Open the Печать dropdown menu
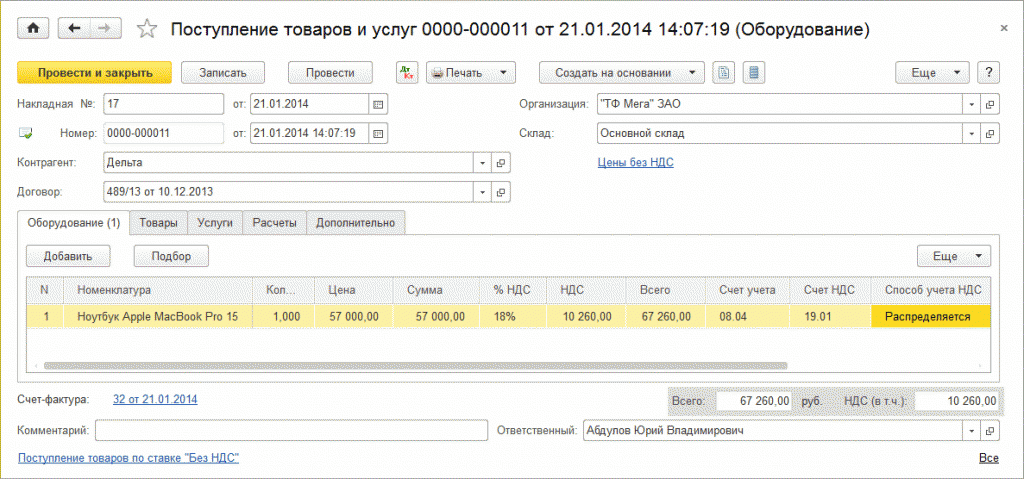This screenshot has width=1024, height=479. pos(471,73)
